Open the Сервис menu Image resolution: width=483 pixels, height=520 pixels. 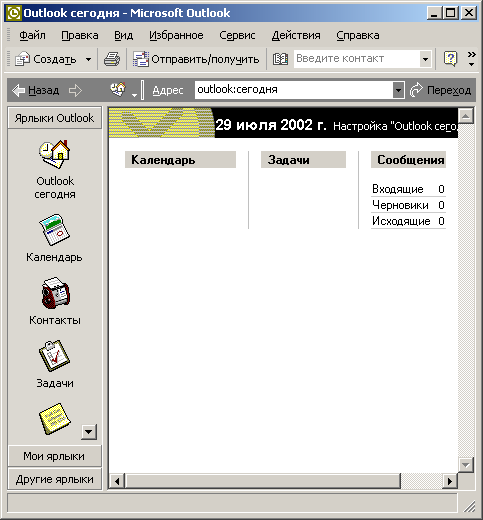[237, 35]
